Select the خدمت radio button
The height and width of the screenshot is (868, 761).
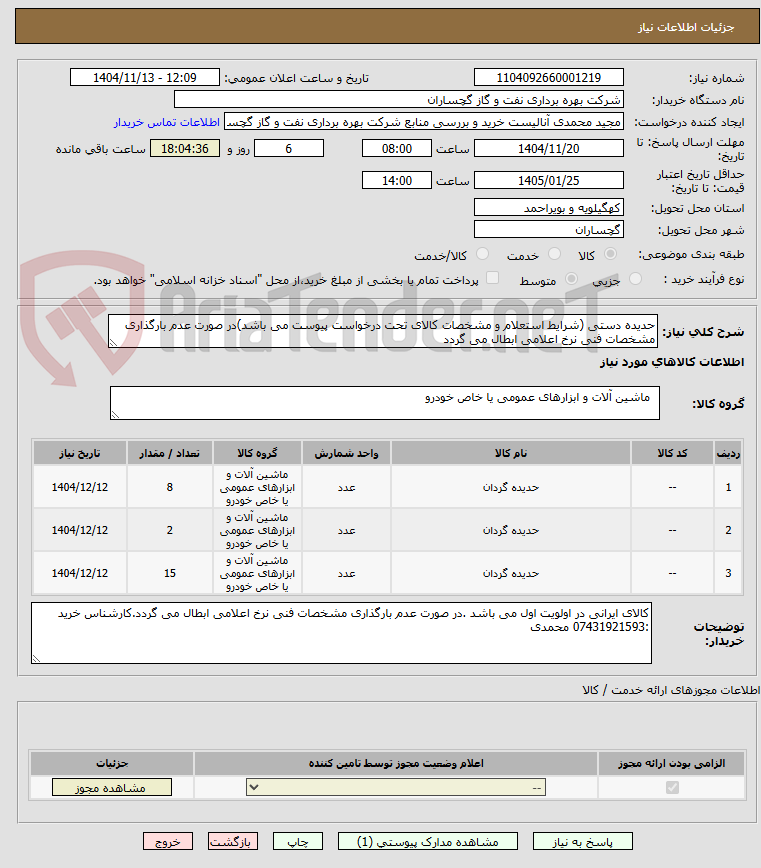(554, 254)
